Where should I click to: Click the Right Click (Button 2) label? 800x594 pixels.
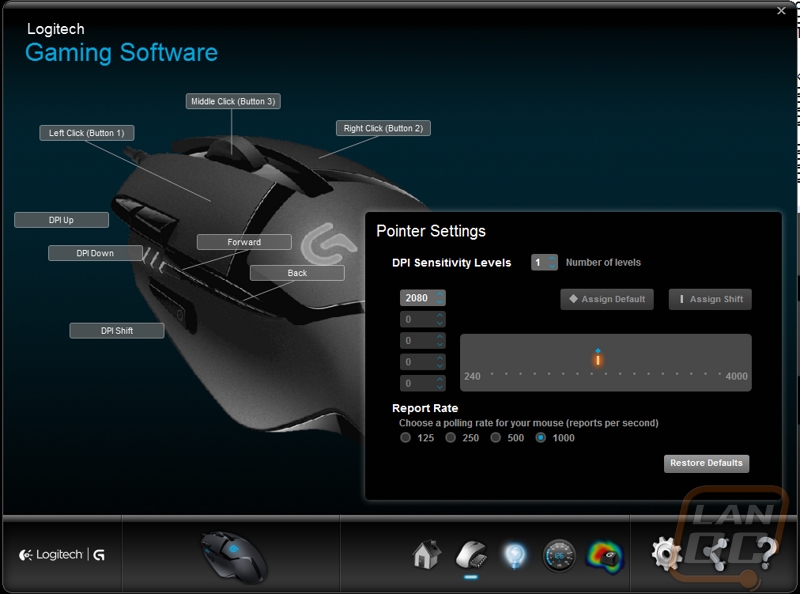[x=383, y=129]
